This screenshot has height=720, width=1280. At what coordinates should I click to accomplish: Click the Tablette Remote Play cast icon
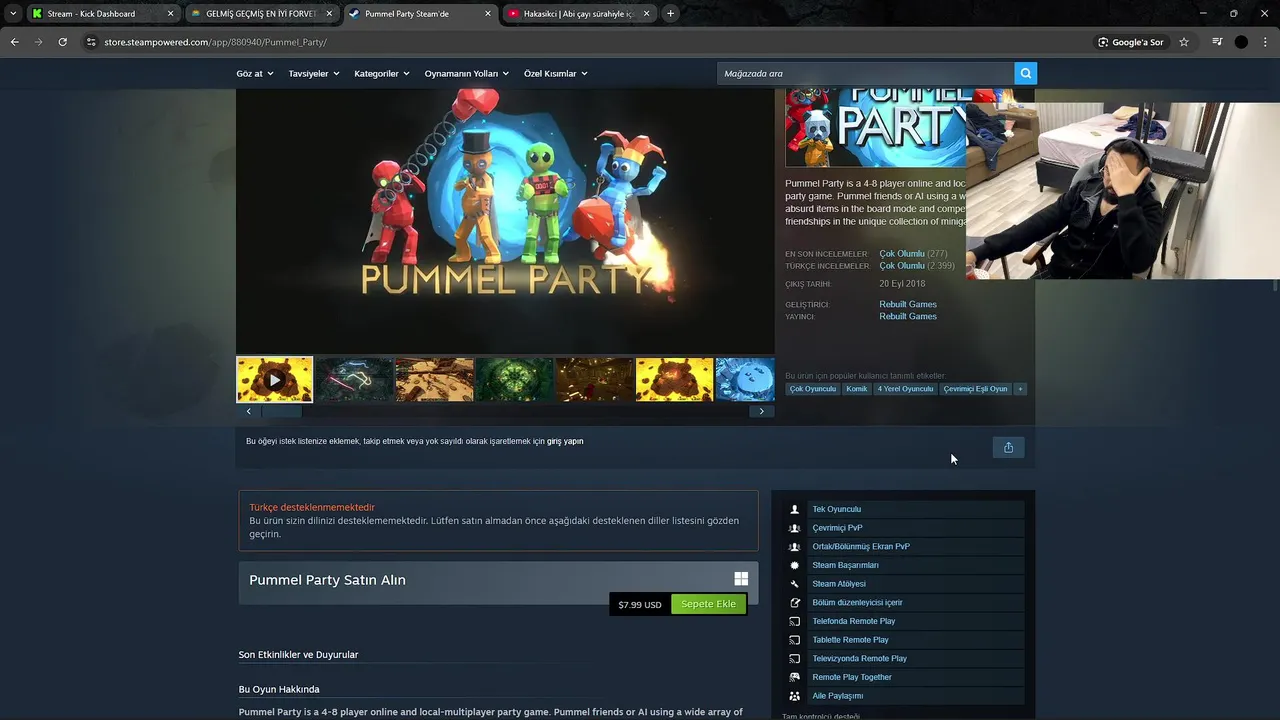795,640
